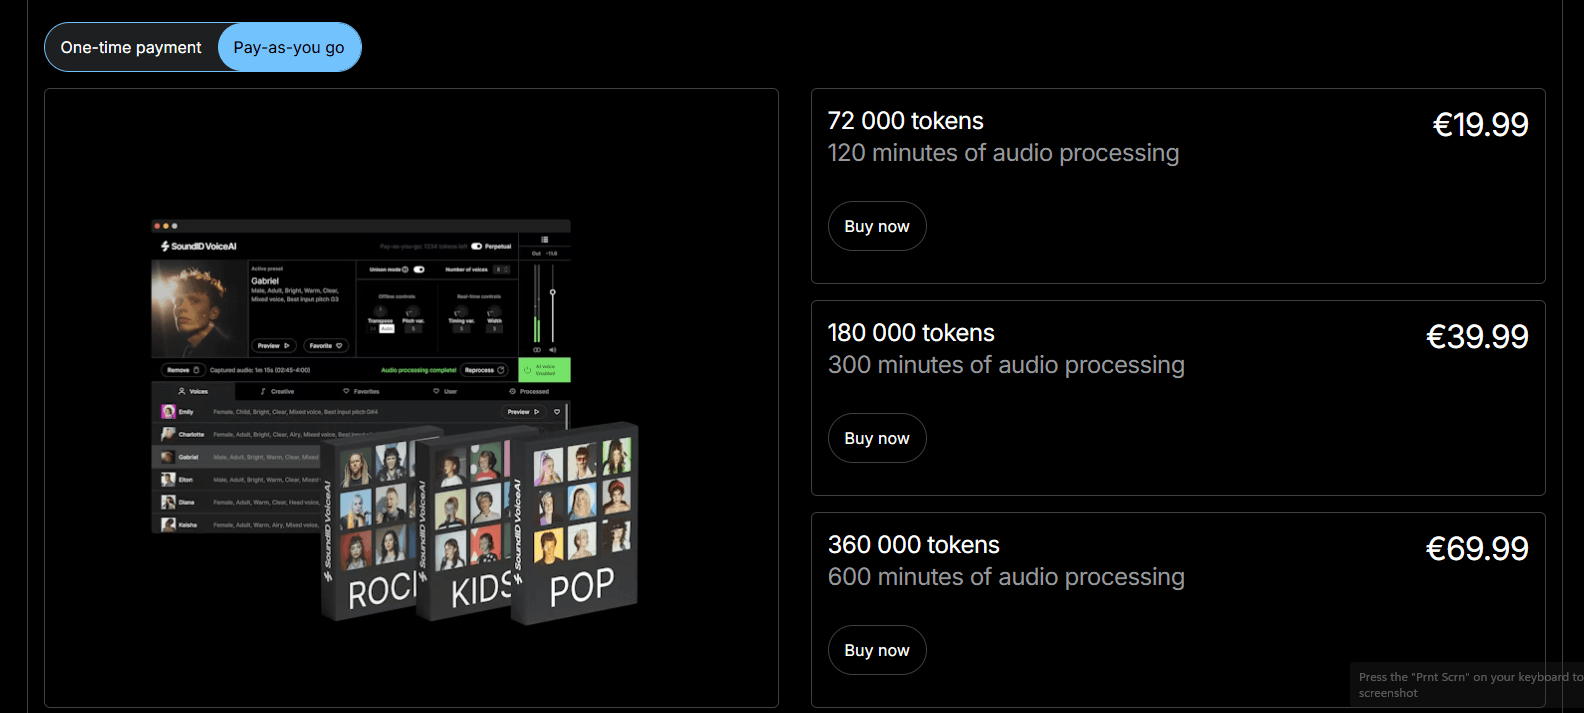The width and height of the screenshot is (1584, 713).
Task: Select the Pay-as-you go tab
Action: tap(289, 47)
